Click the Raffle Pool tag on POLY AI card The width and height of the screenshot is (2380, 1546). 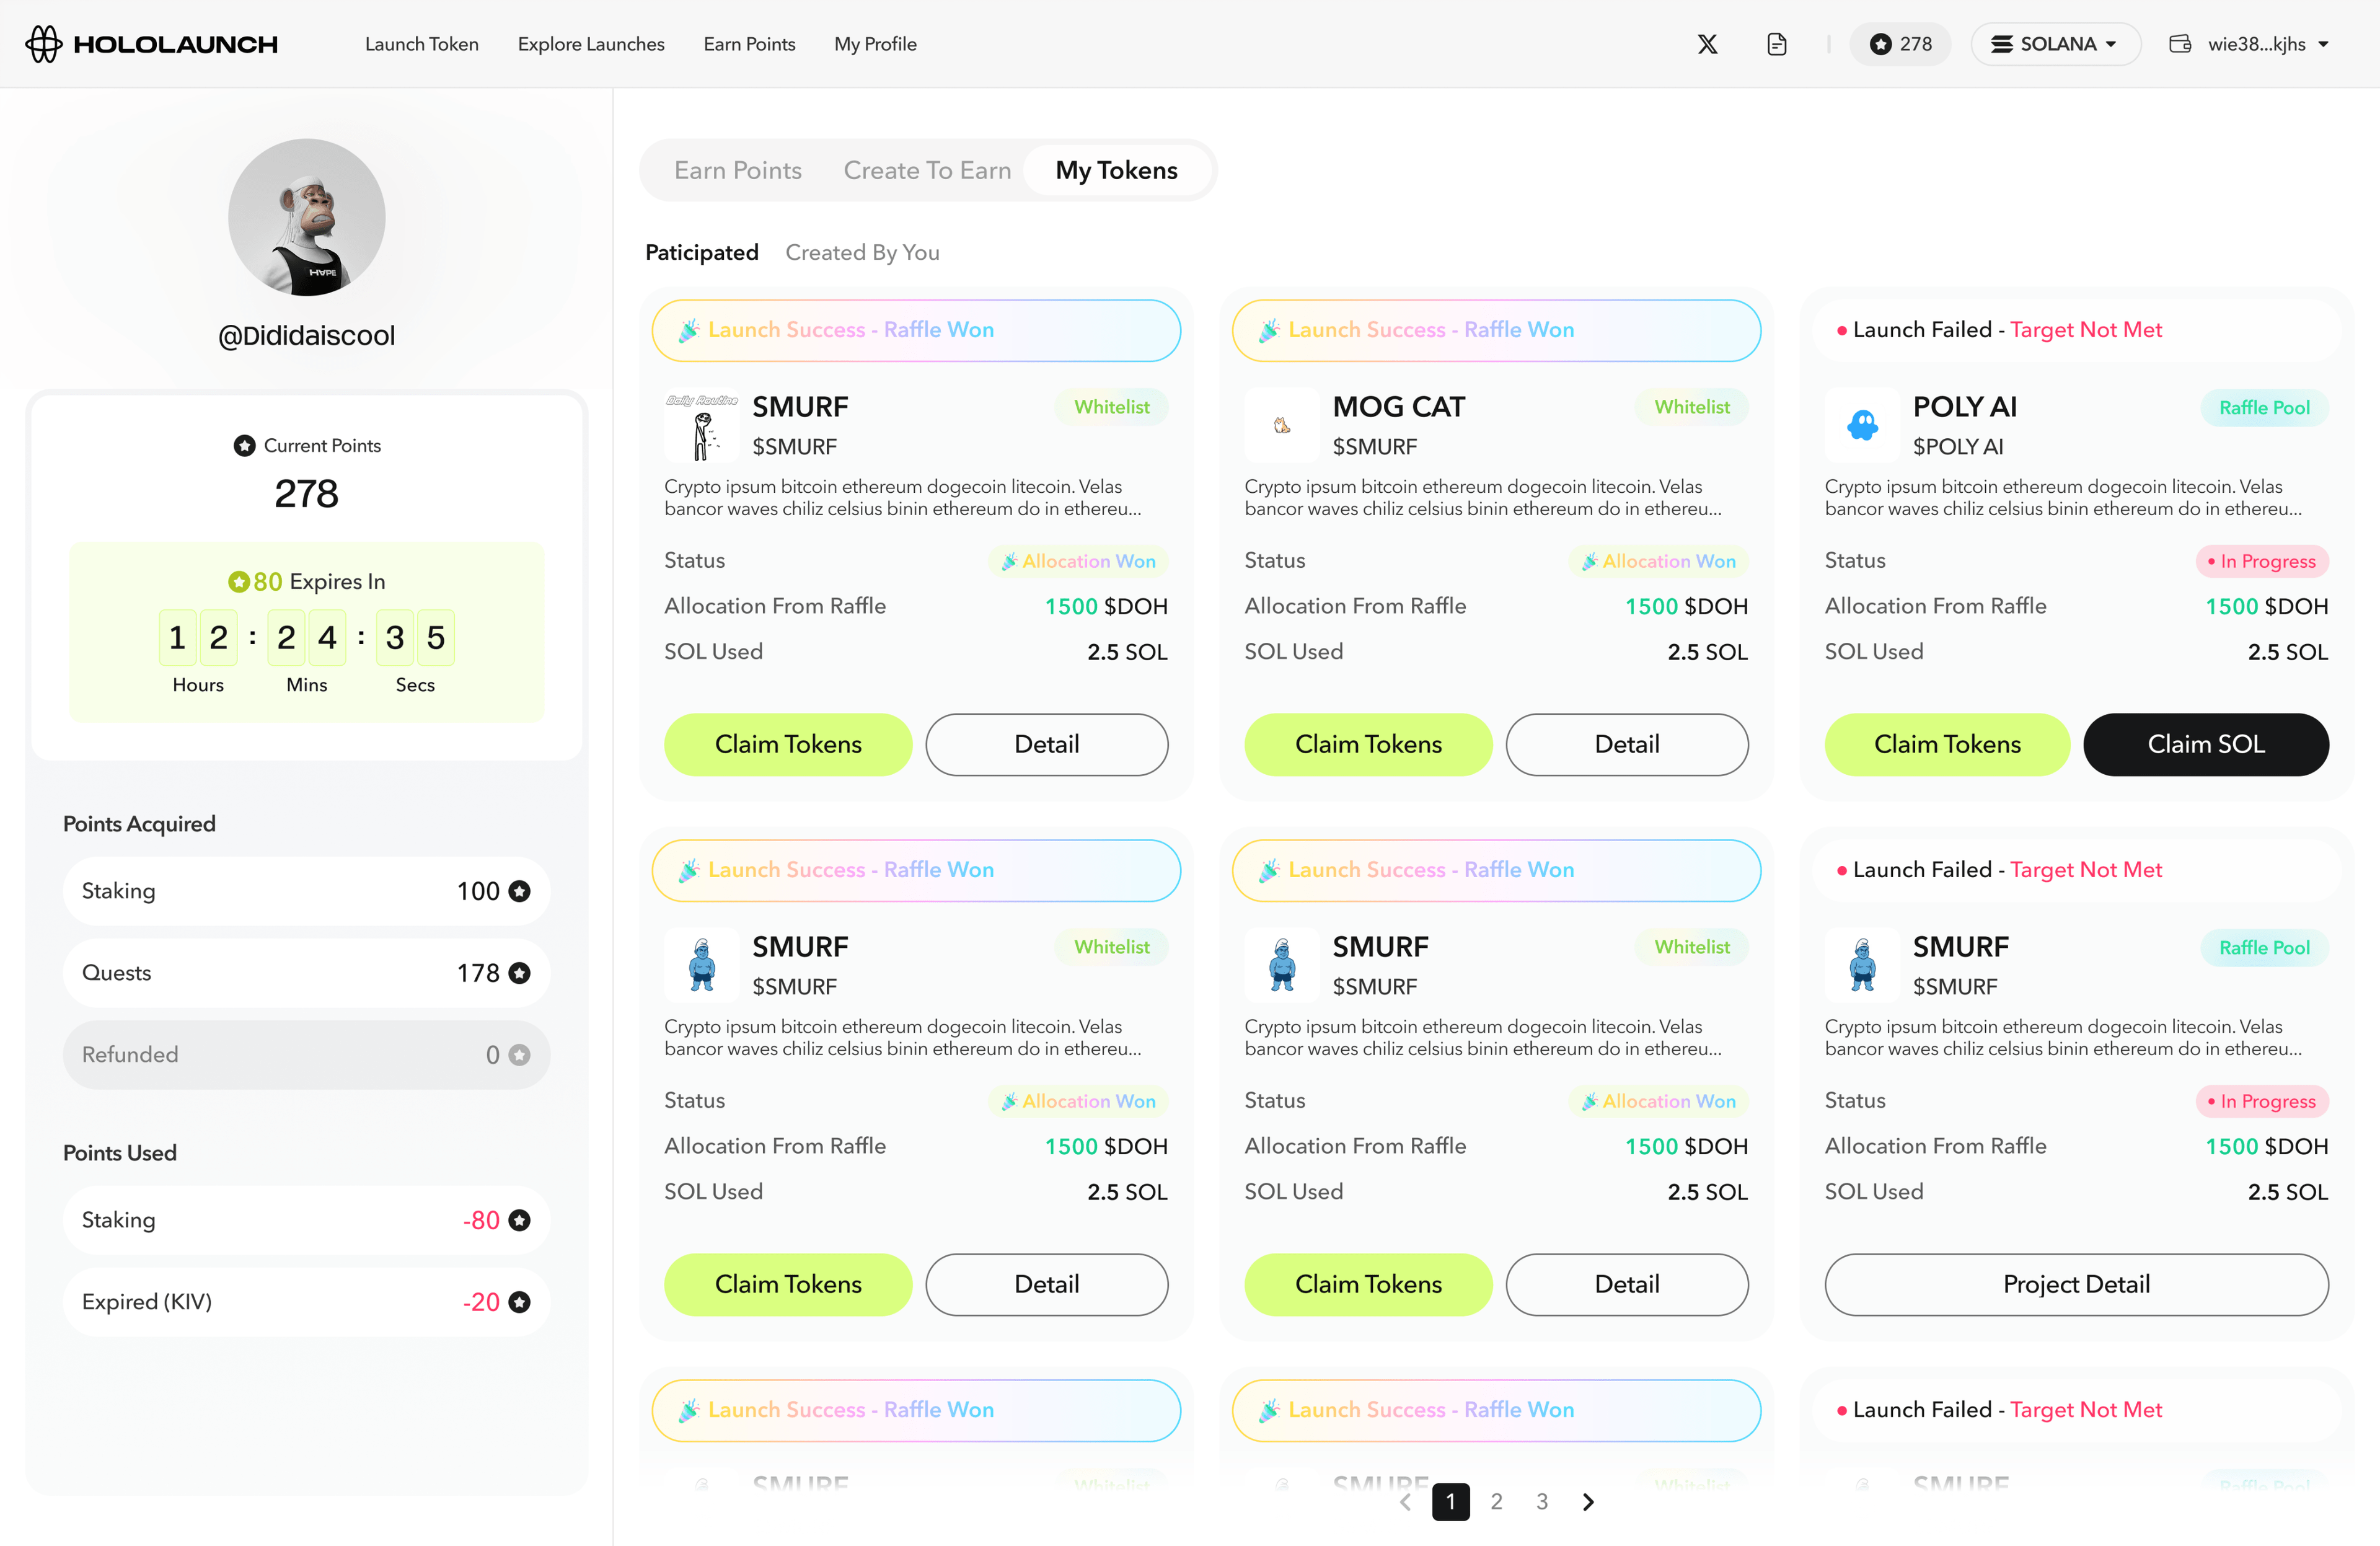click(2264, 407)
